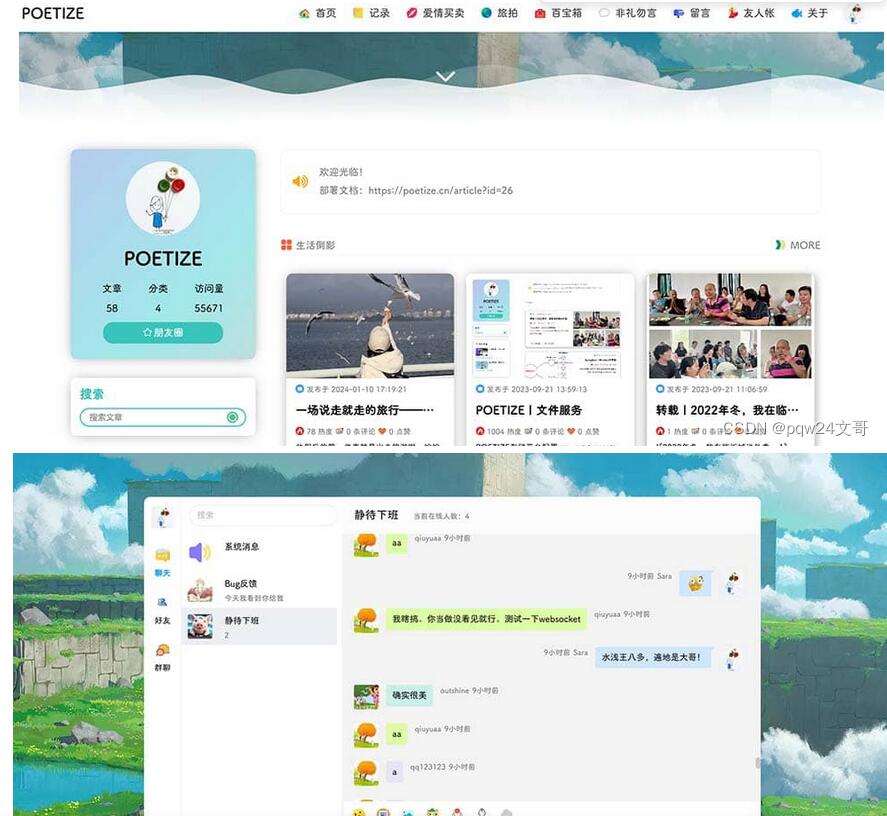Open the MORE link for 生活倒影
The image size is (887, 816).
click(x=798, y=245)
